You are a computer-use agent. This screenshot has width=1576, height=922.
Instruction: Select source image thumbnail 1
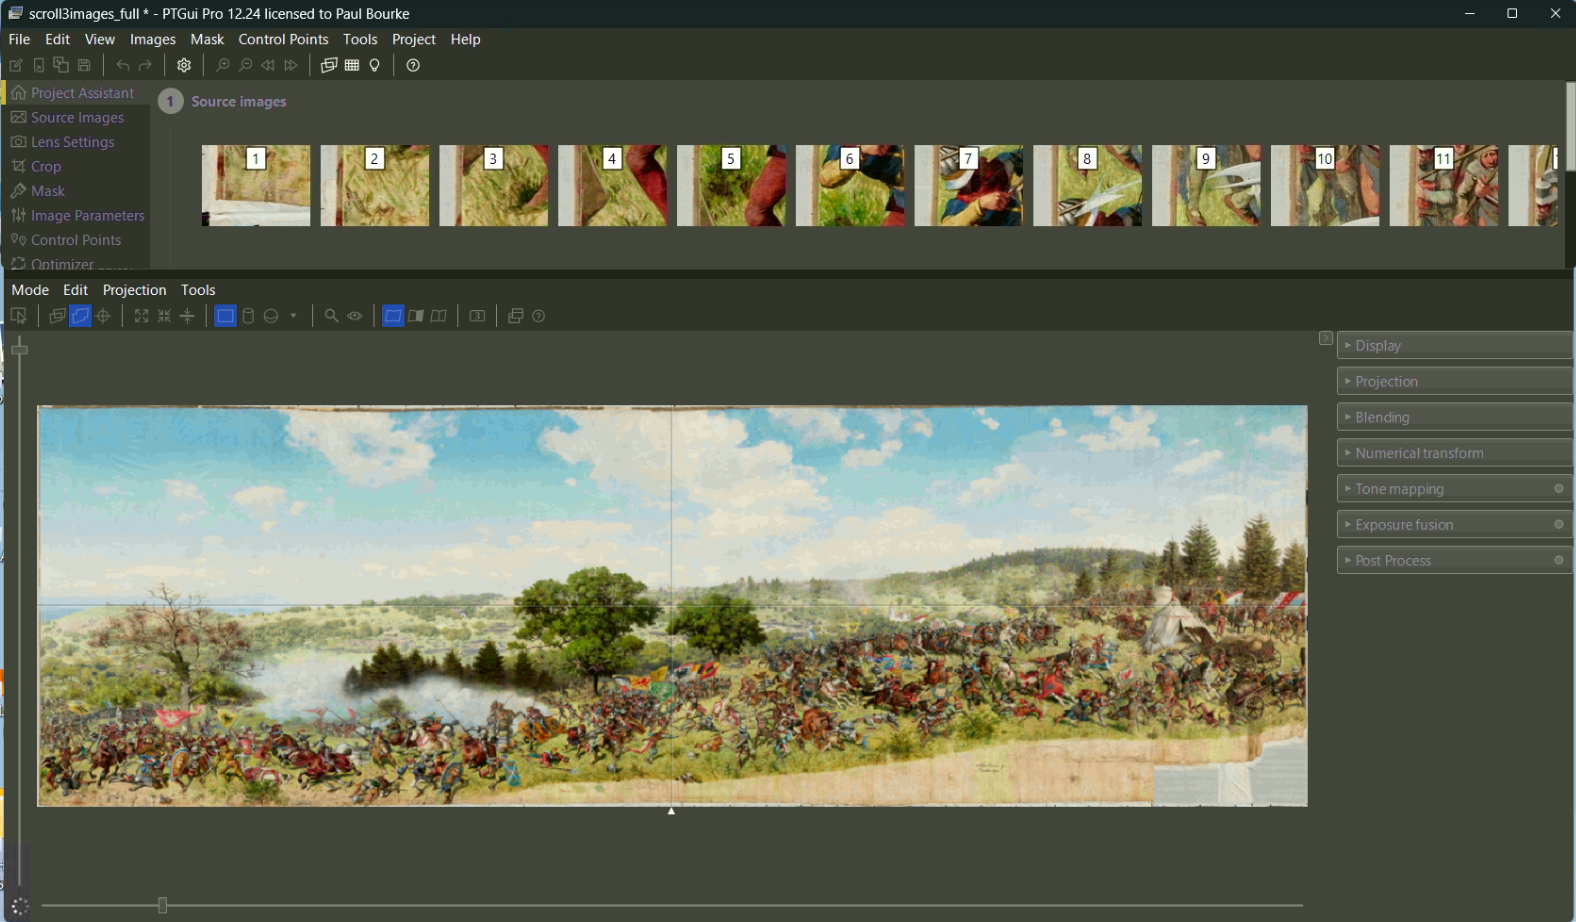coord(256,186)
